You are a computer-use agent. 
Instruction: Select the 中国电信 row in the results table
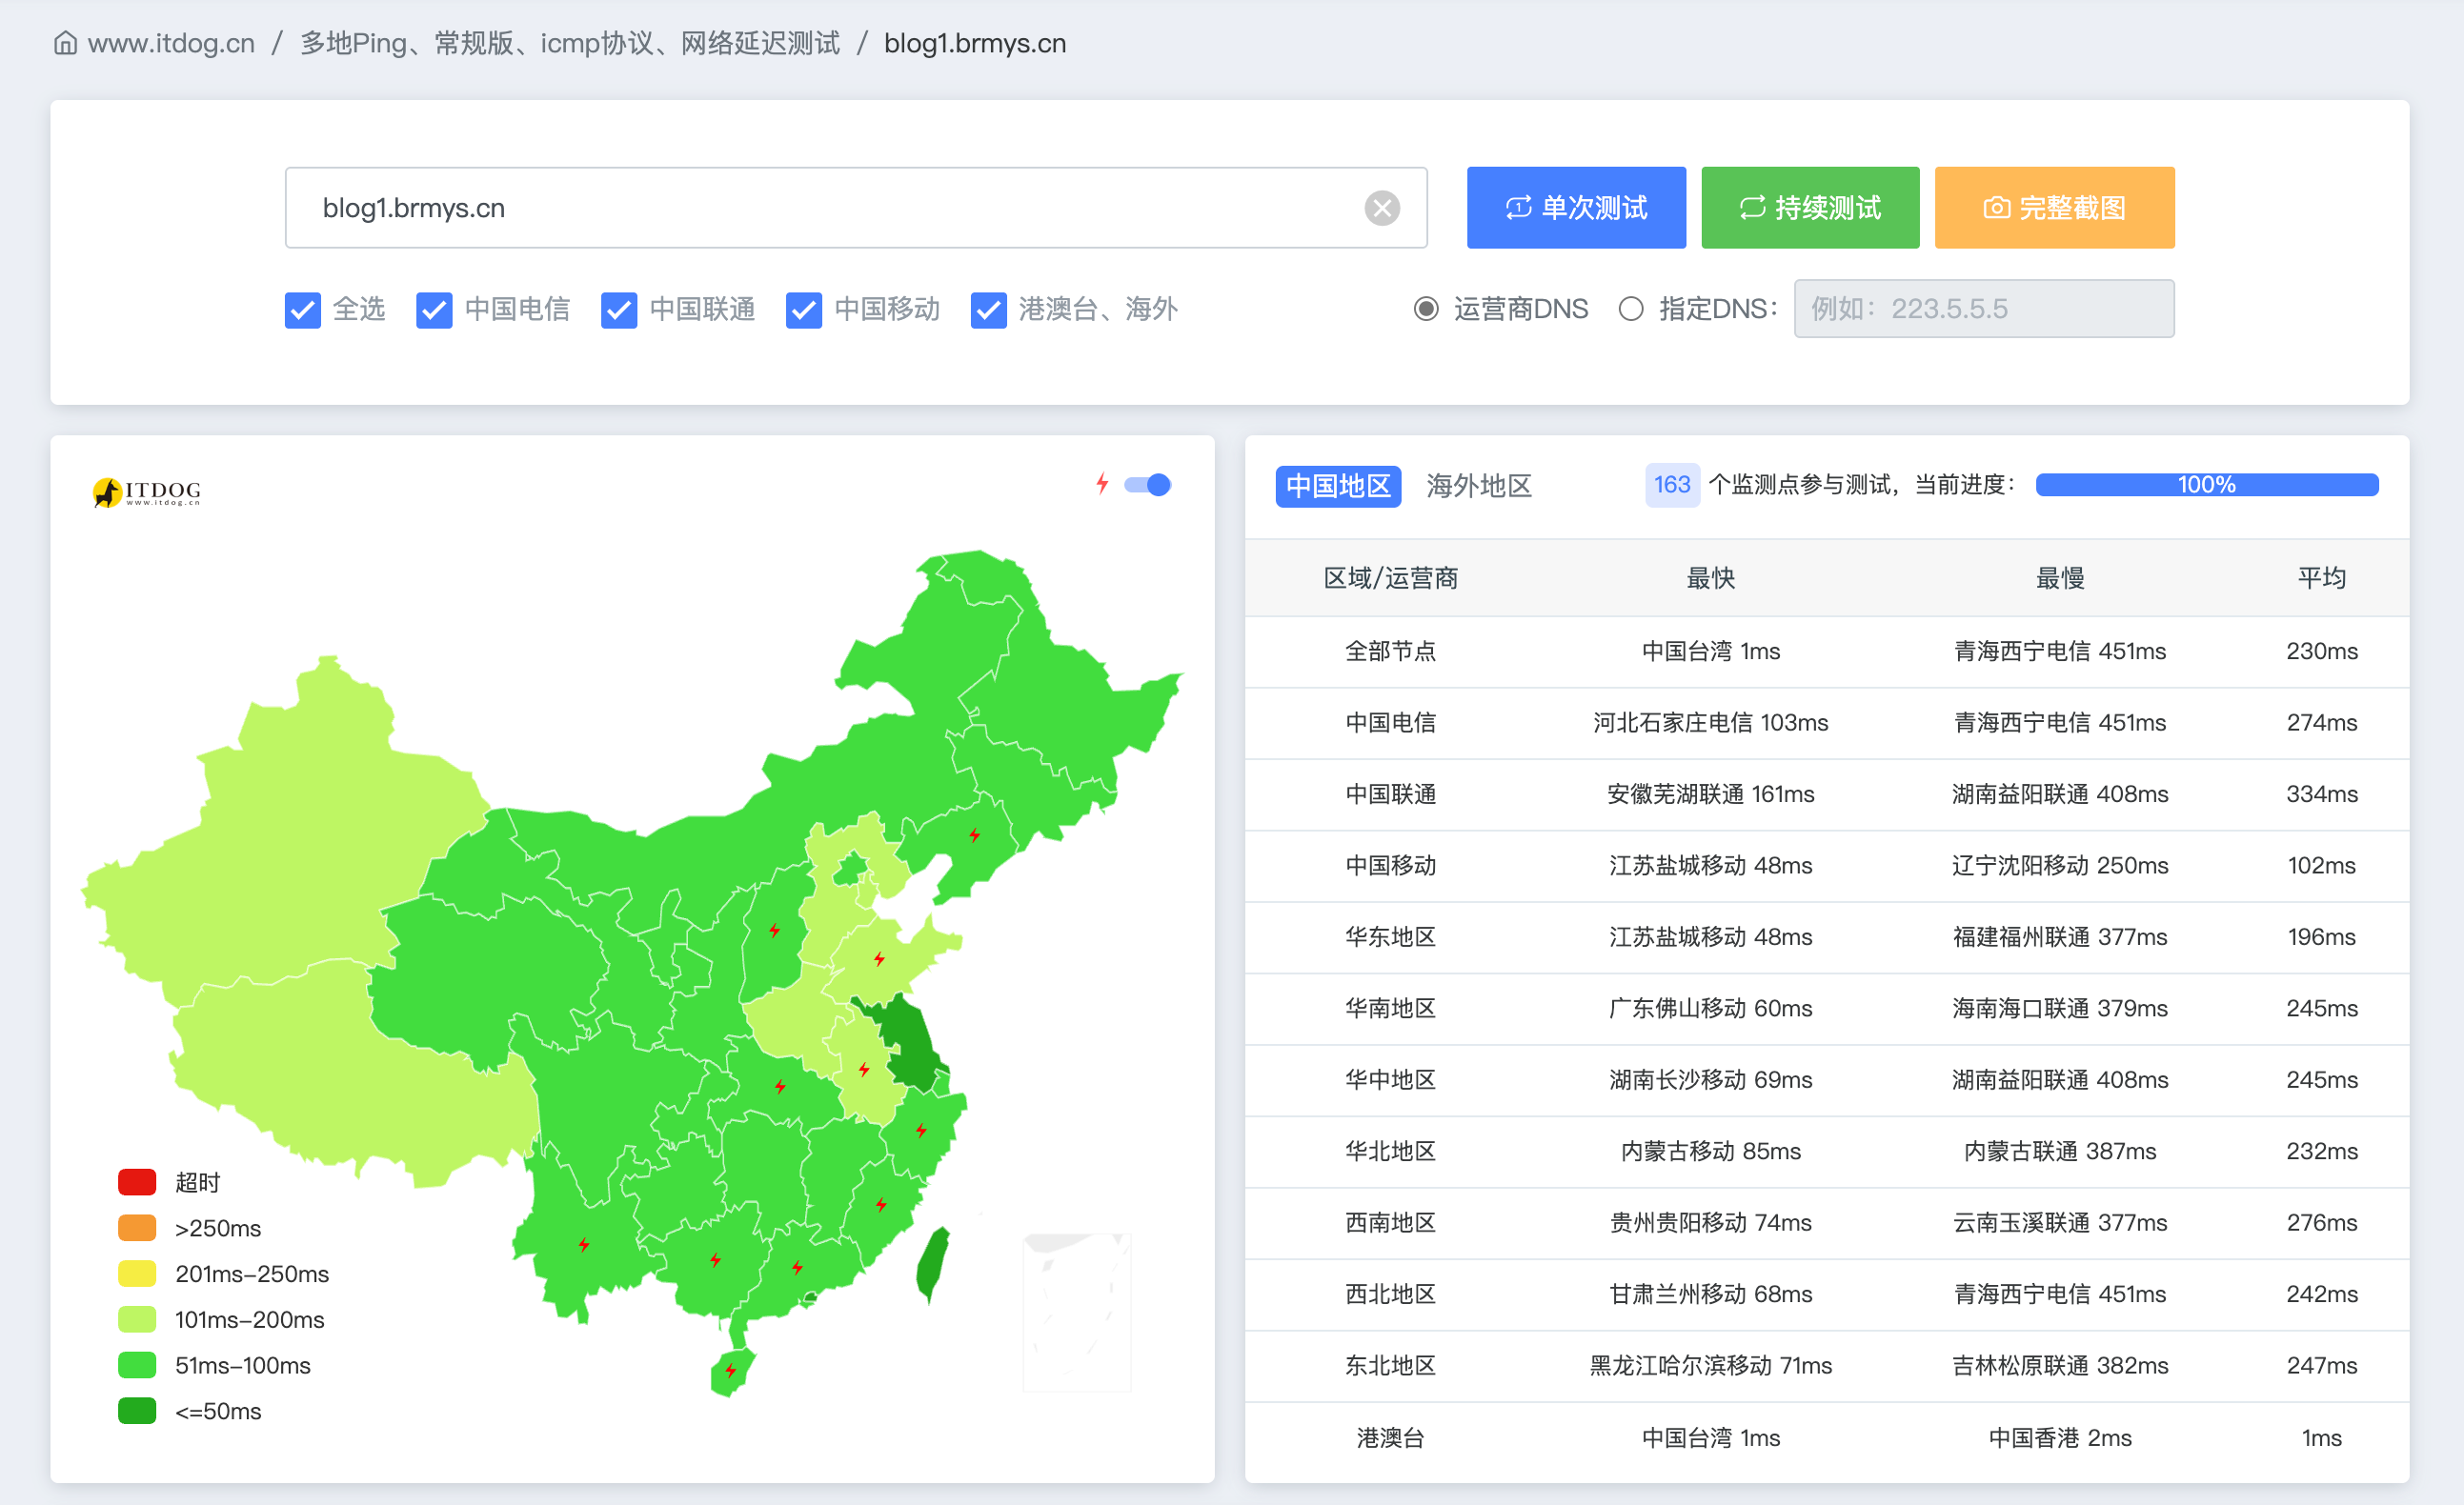1827,723
